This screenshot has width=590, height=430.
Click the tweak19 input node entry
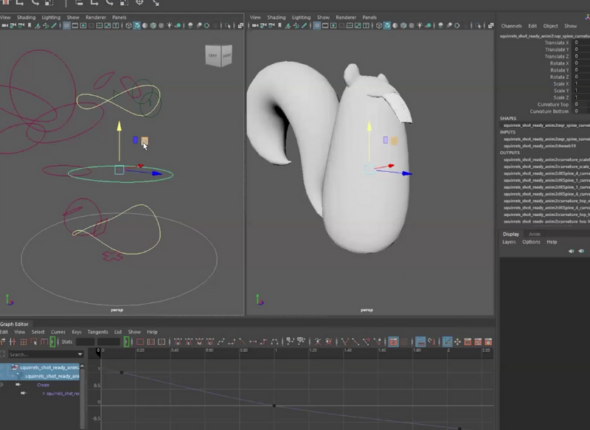[x=540, y=146]
